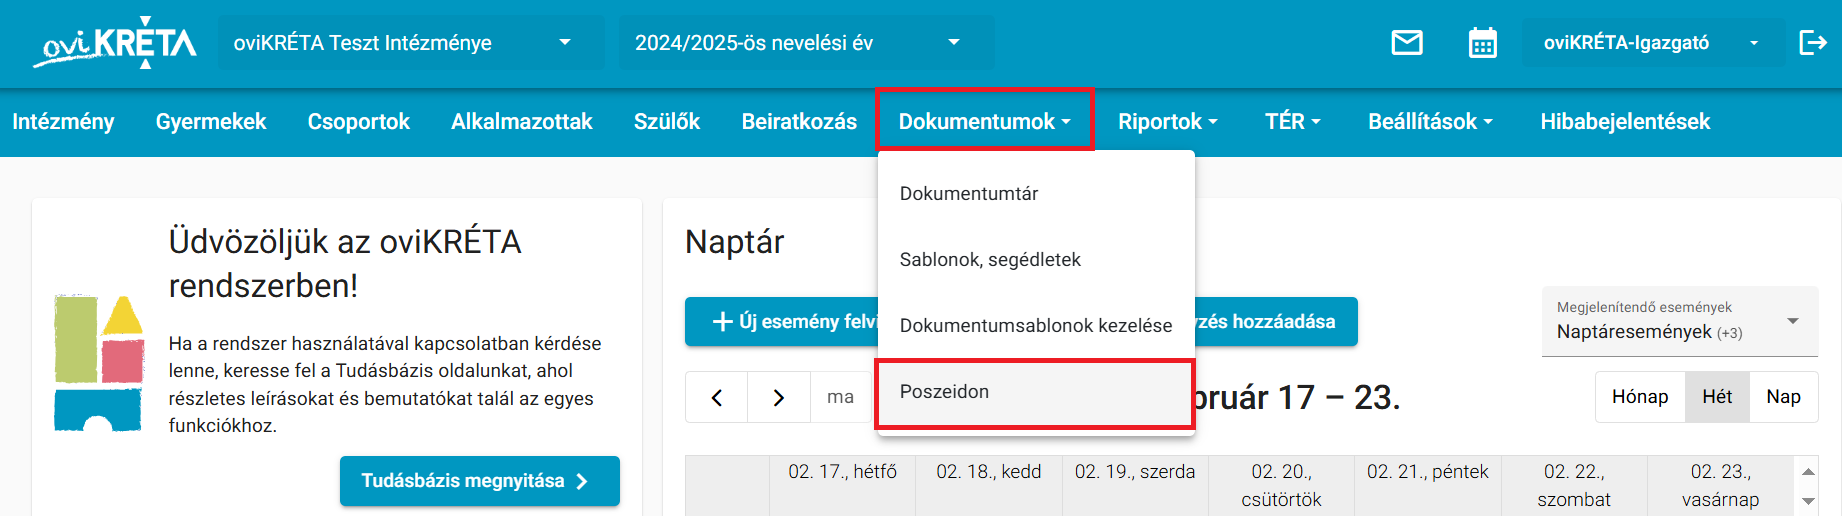Click the 02. 22., szombat column header

1574,486
